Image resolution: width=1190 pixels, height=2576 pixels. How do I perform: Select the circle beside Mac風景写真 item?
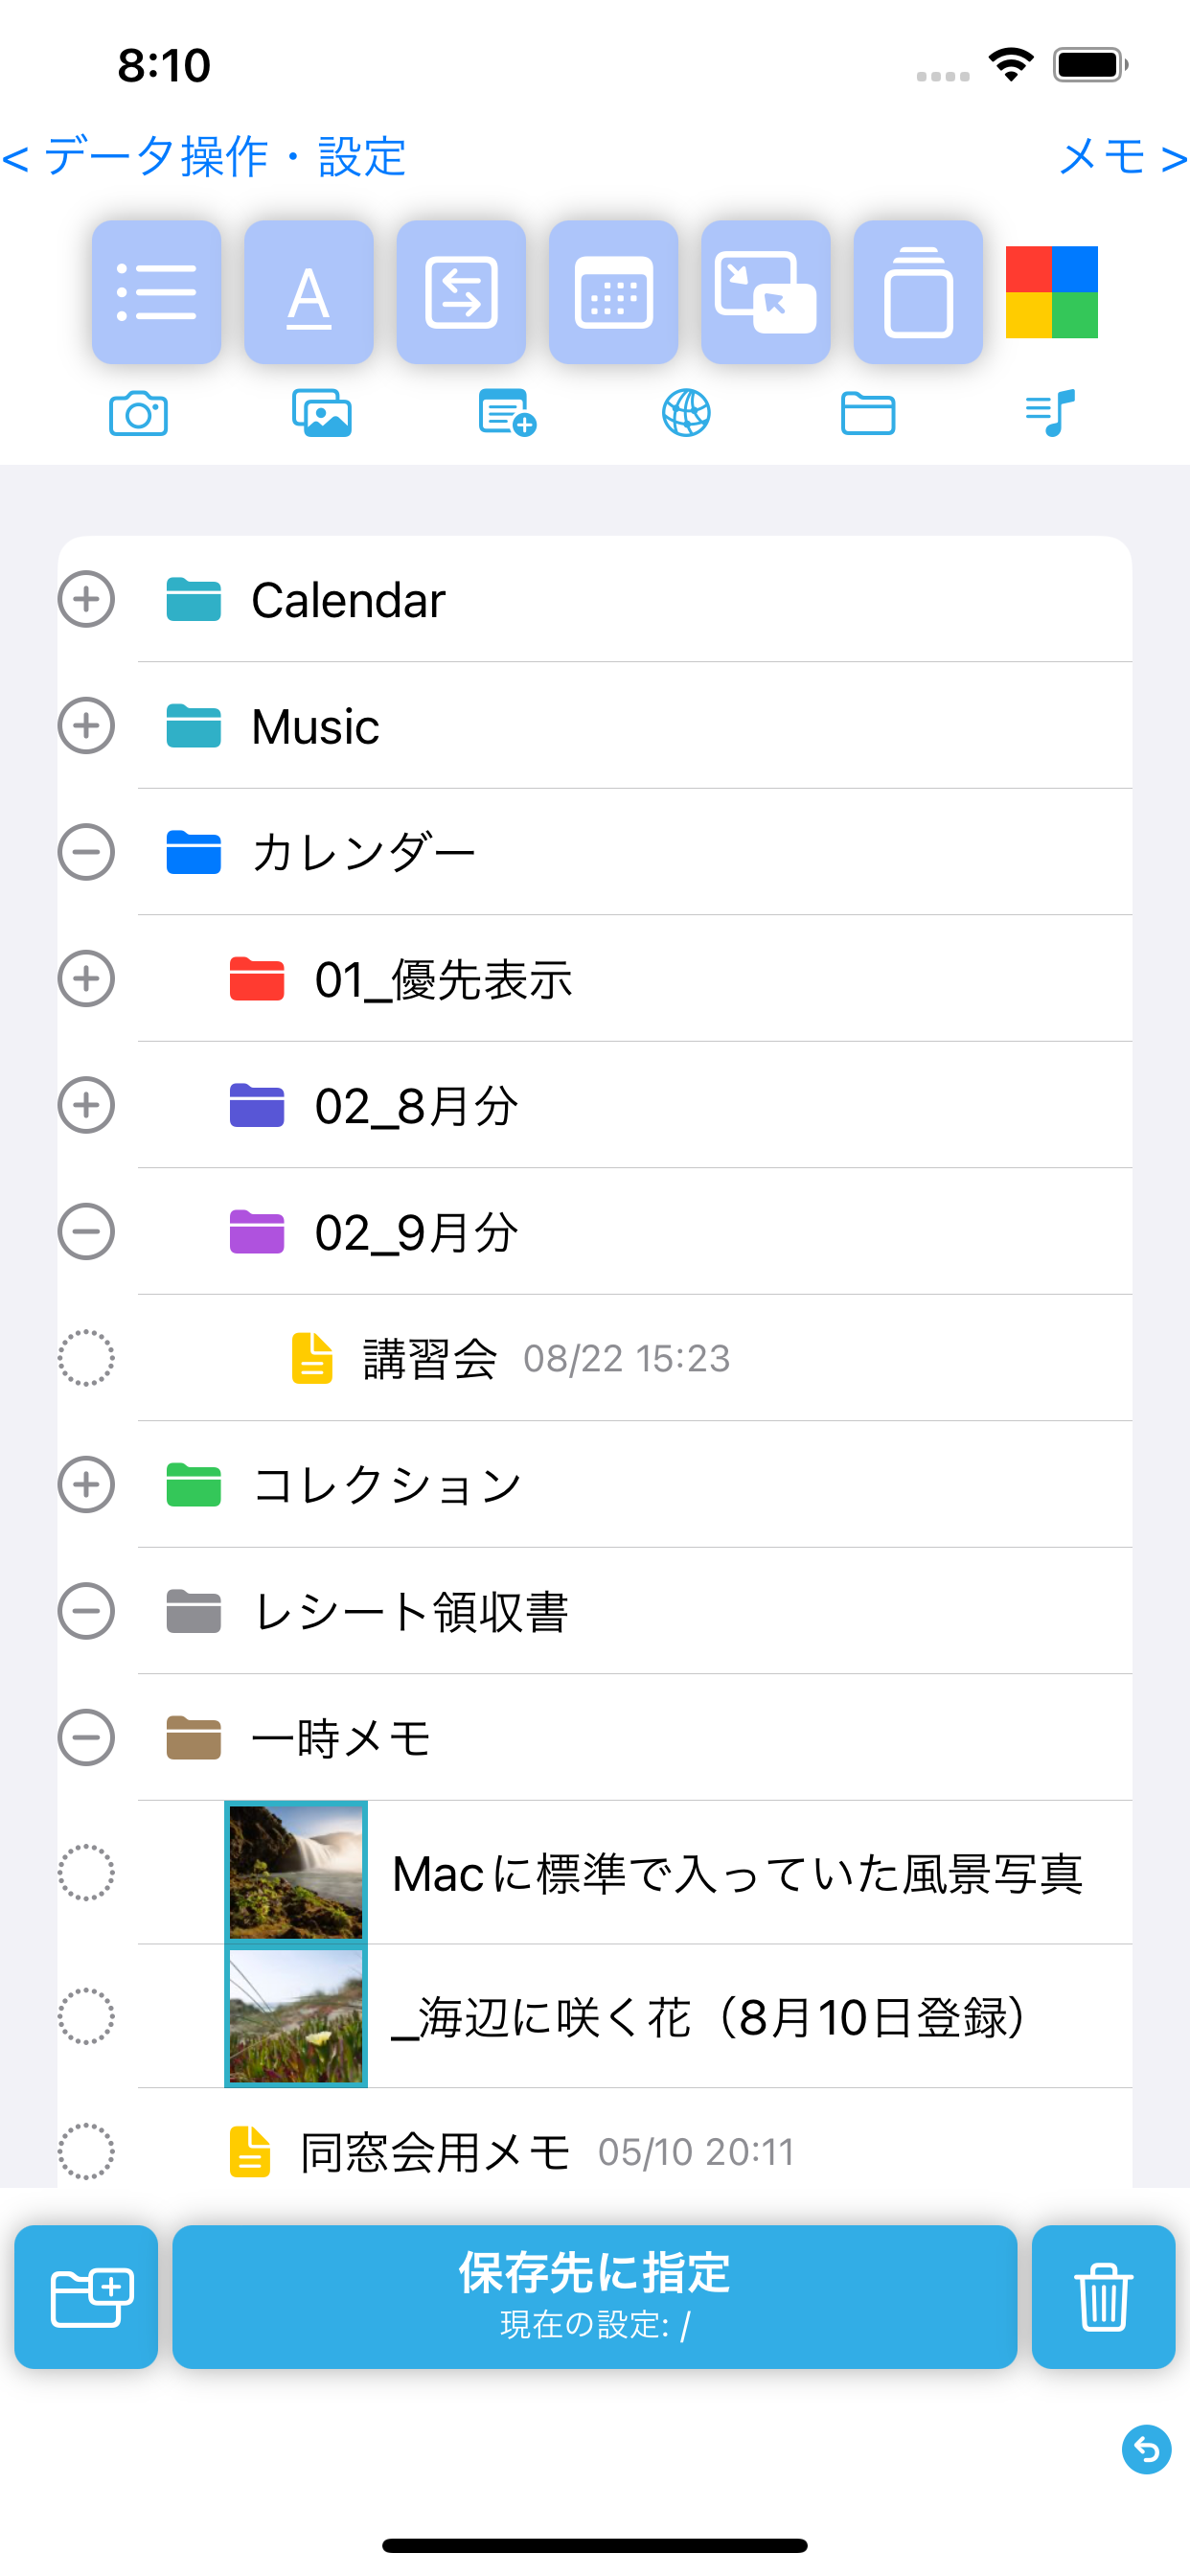[86, 1873]
